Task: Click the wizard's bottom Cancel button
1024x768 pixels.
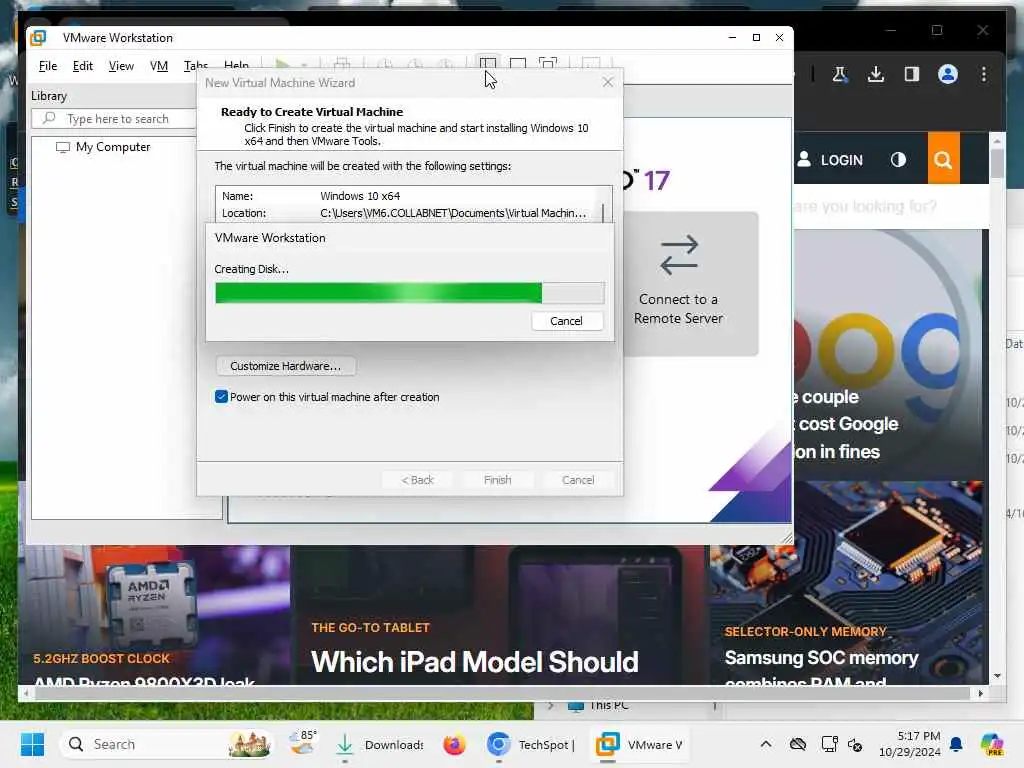Action: [x=578, y=479]
